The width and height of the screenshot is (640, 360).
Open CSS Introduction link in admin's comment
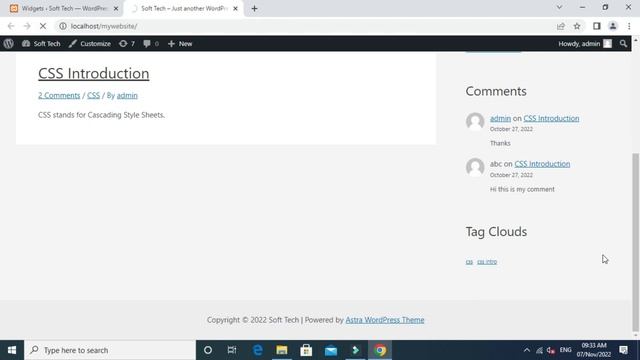pos(551,118)
